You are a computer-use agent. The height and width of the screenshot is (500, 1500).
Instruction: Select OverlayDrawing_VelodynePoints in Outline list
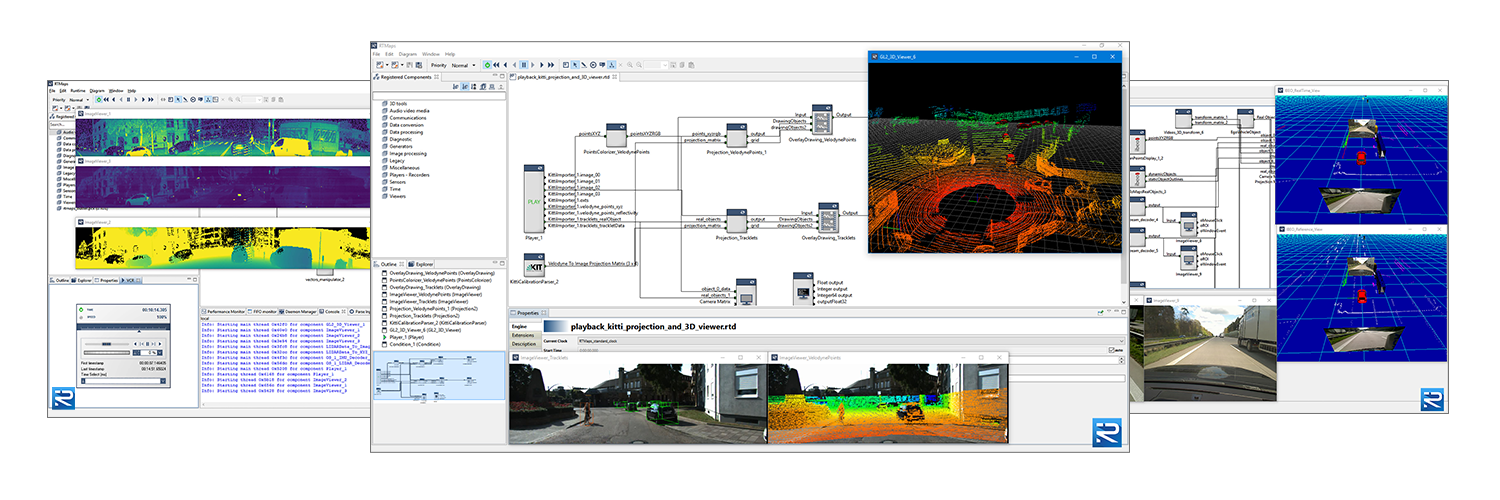coord(441,274)
